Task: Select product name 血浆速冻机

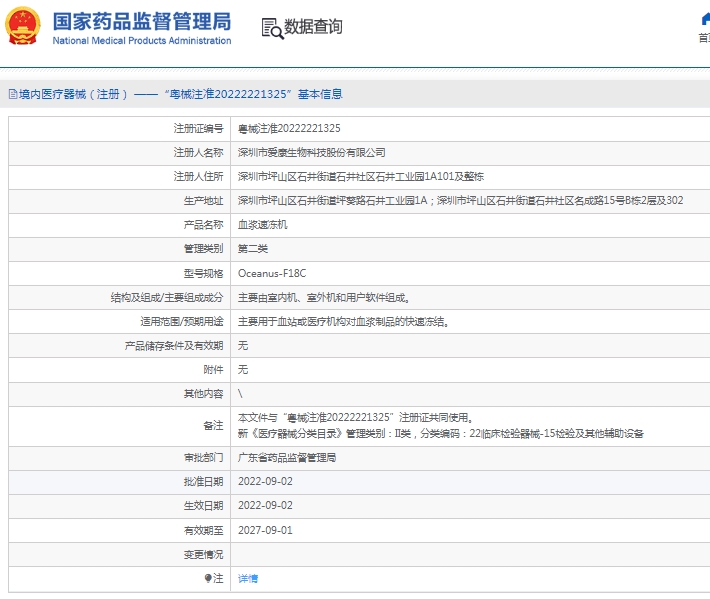Action: [x=263, y=225]
